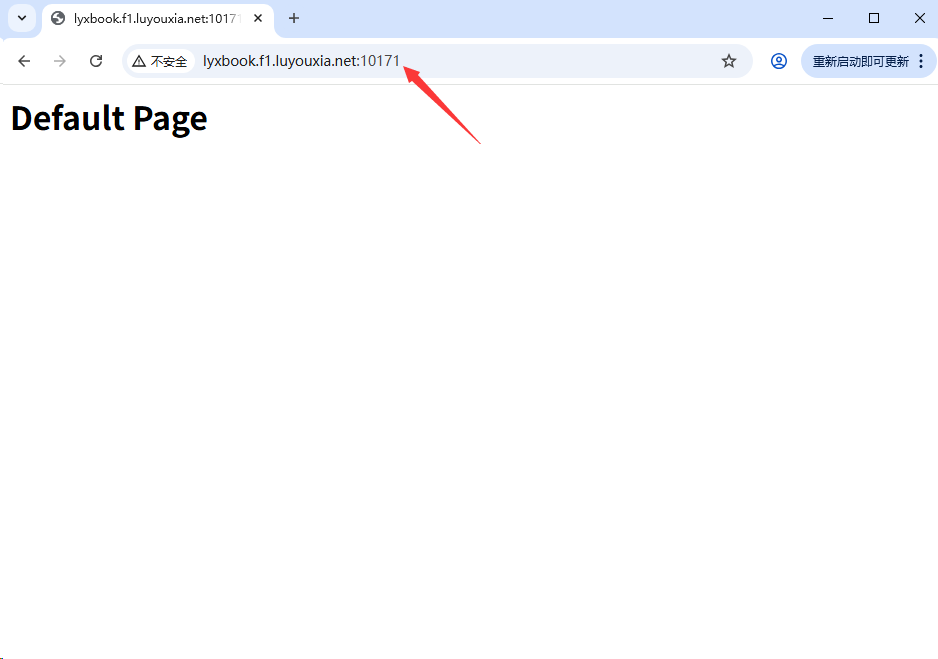This screenshot has height=659, width=938.
Task: Click the blank white page area
Action: pos(469,400)
